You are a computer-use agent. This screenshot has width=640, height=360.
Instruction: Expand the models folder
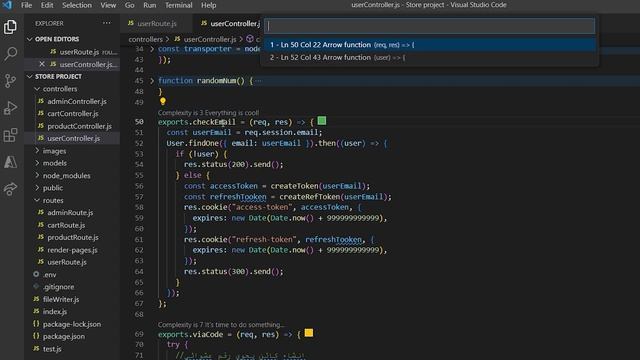click(37, 163)
